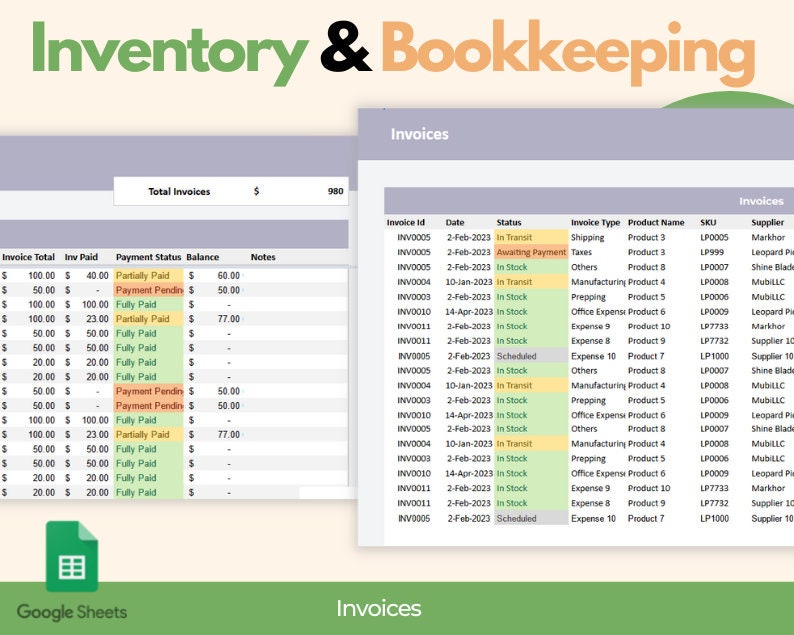
Task: Select the Taxes invoice type cell
Action: 581,252
